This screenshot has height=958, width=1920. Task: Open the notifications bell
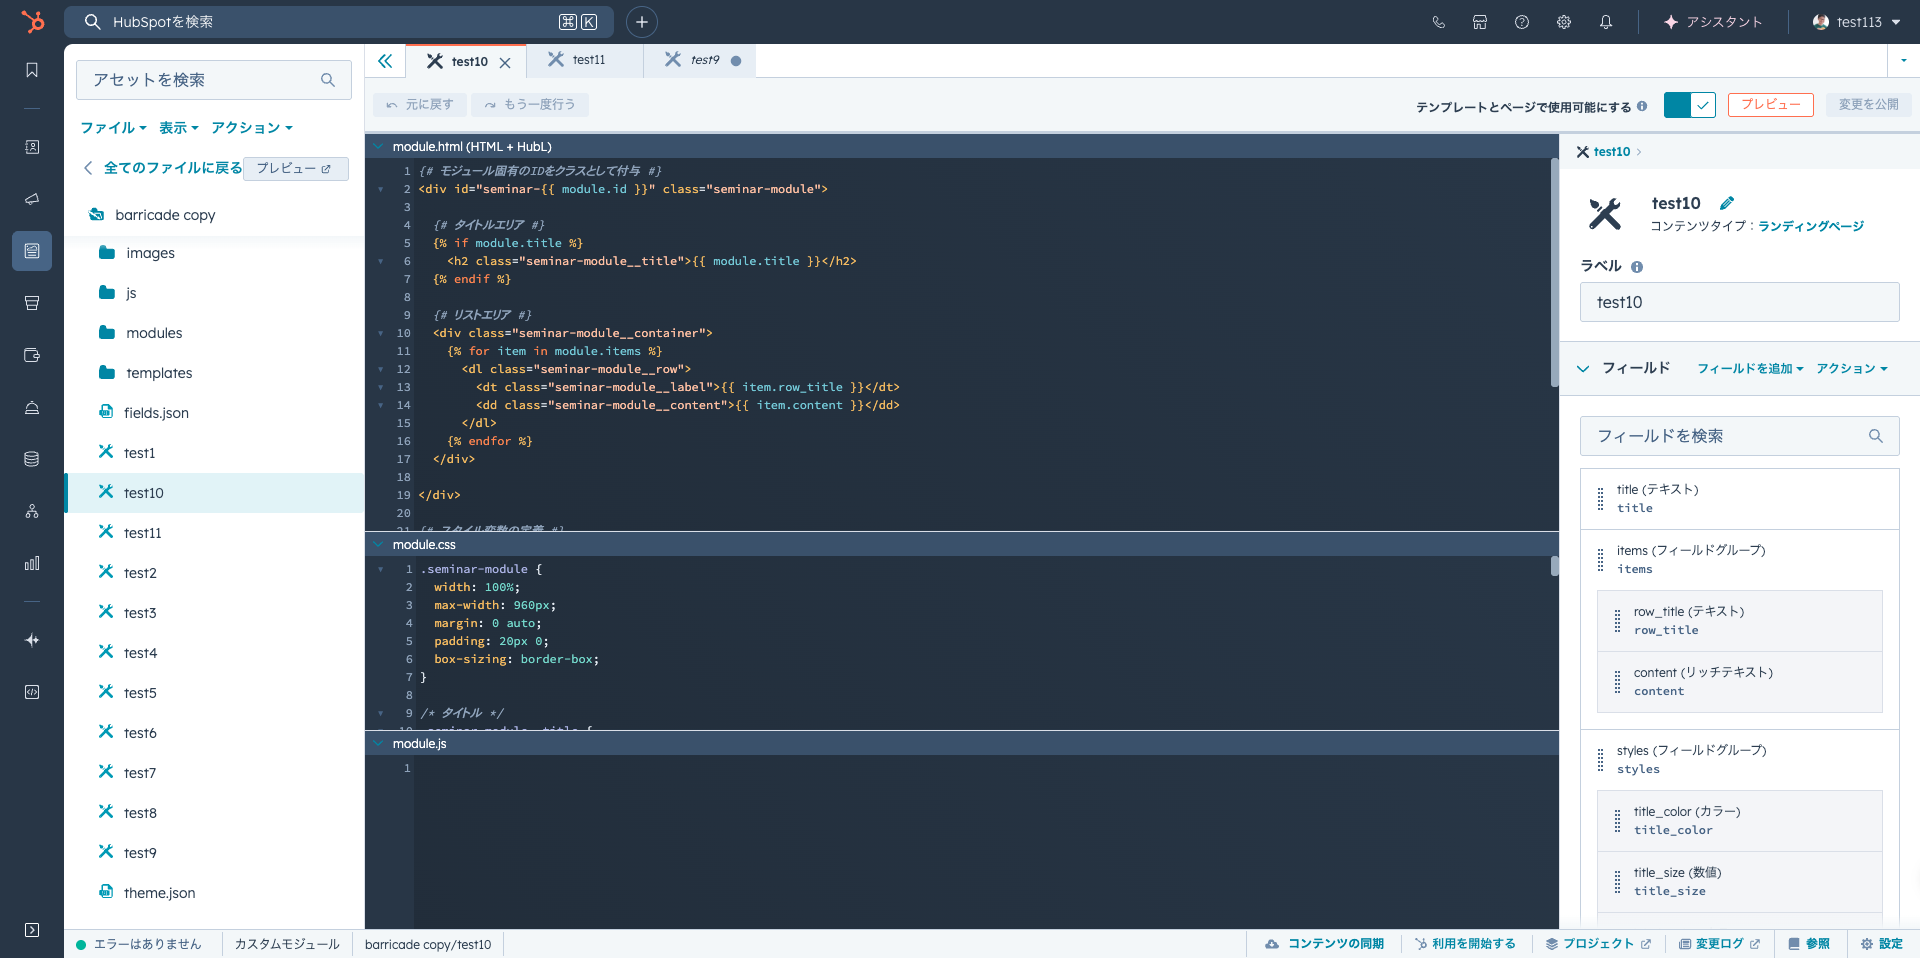pyautogui.click(x=1605, y=22)
